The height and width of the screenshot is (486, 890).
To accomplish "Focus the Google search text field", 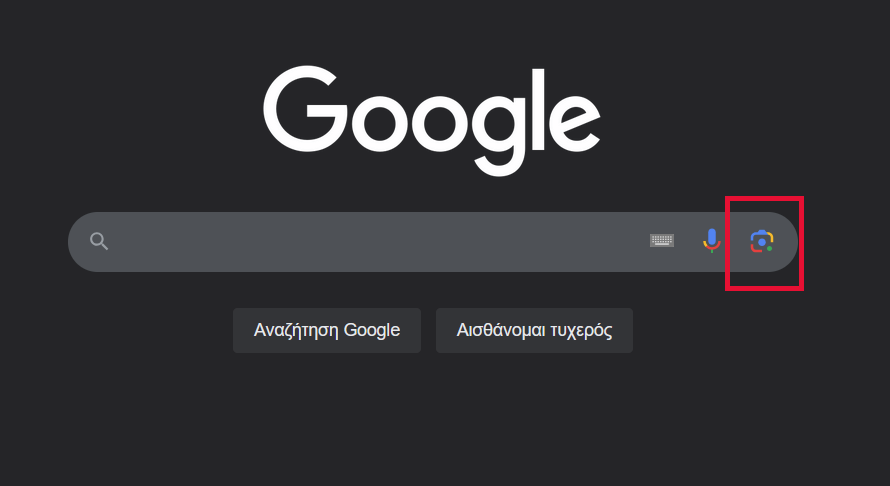I will pos(377,242).
